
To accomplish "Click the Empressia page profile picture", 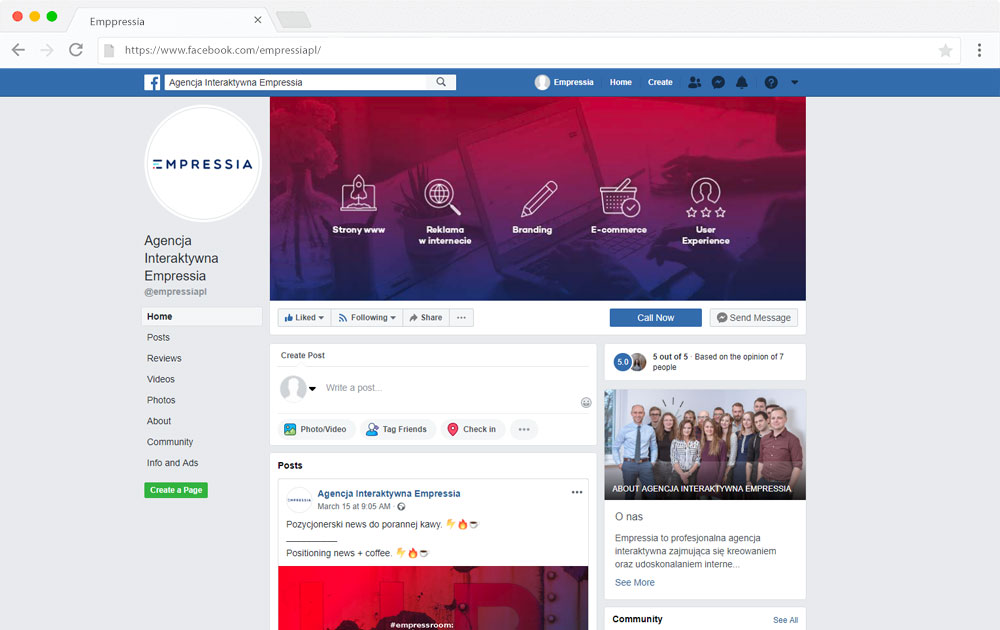I will click(203, 164).
